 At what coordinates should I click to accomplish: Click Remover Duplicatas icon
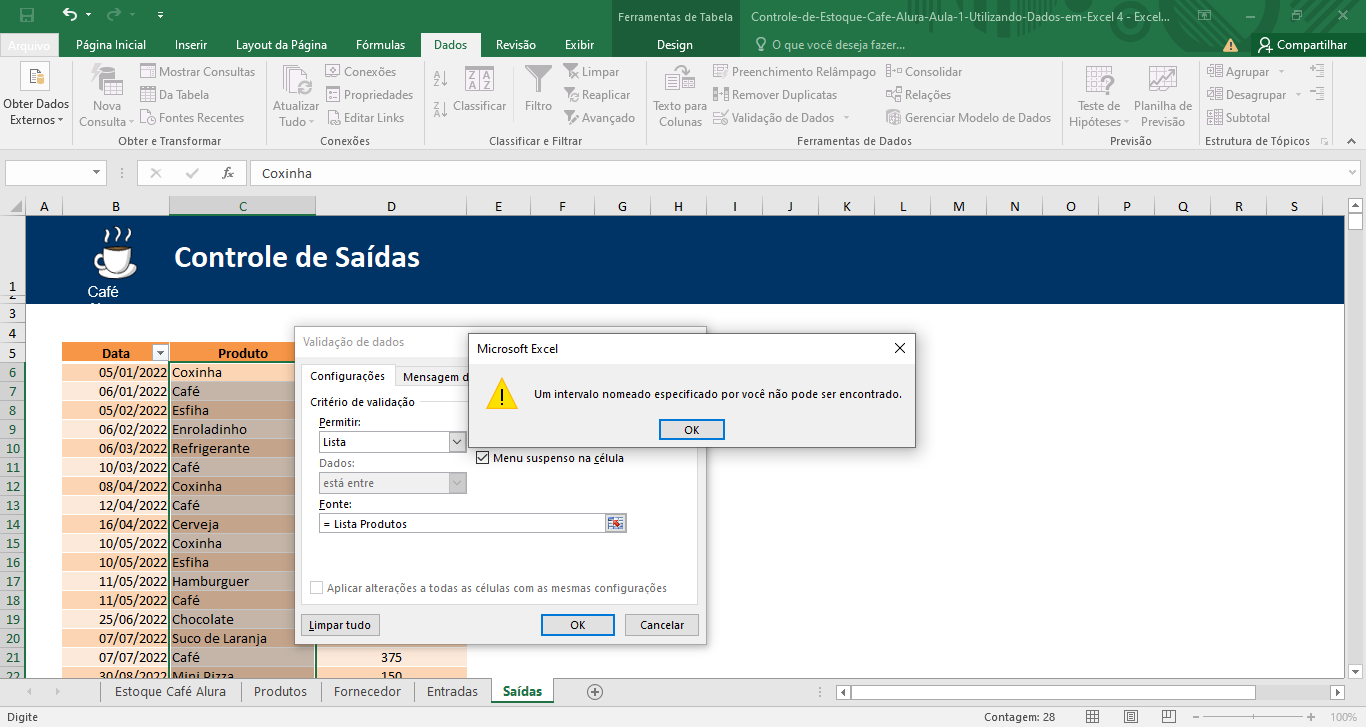pyautogui.click(x=721, y=95)
